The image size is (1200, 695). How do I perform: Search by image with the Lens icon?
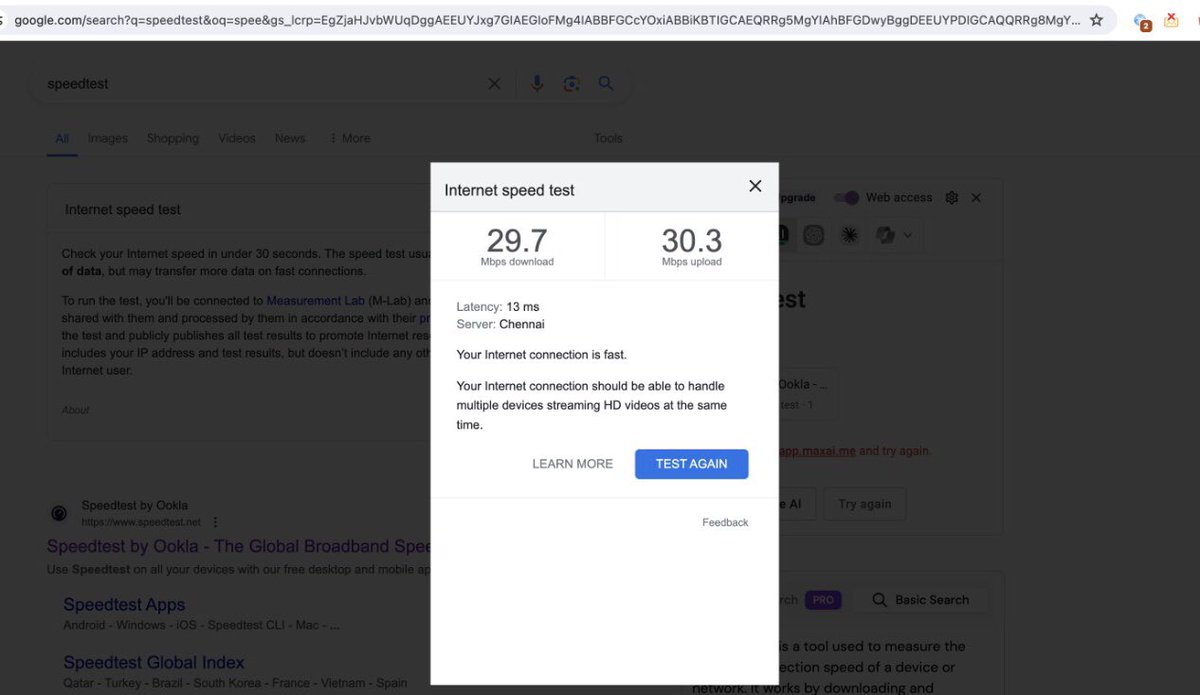pos(571,84)
